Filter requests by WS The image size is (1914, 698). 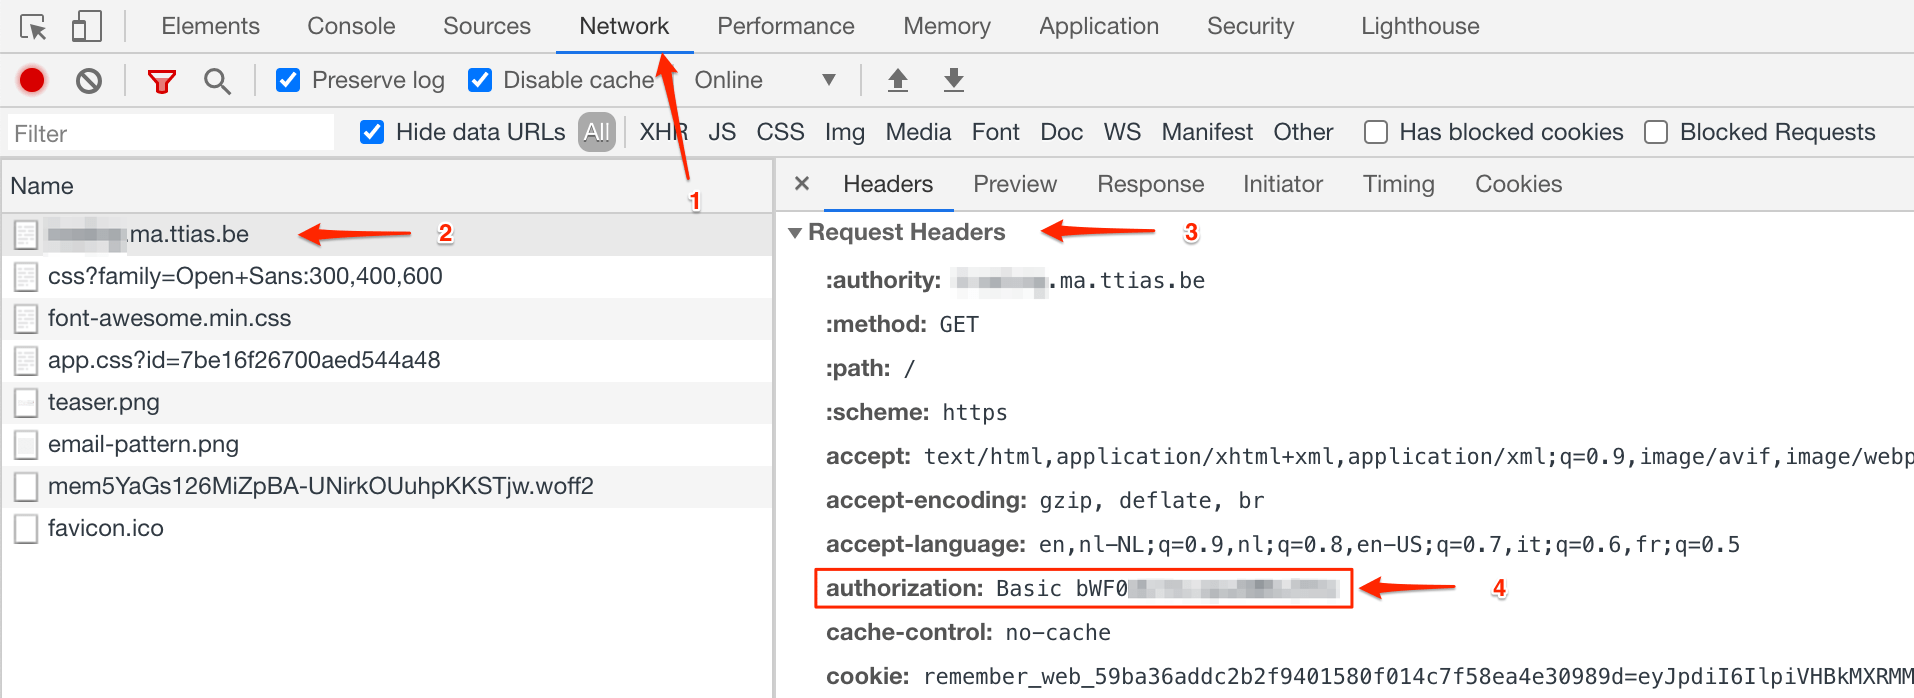tap(1122, 132)
